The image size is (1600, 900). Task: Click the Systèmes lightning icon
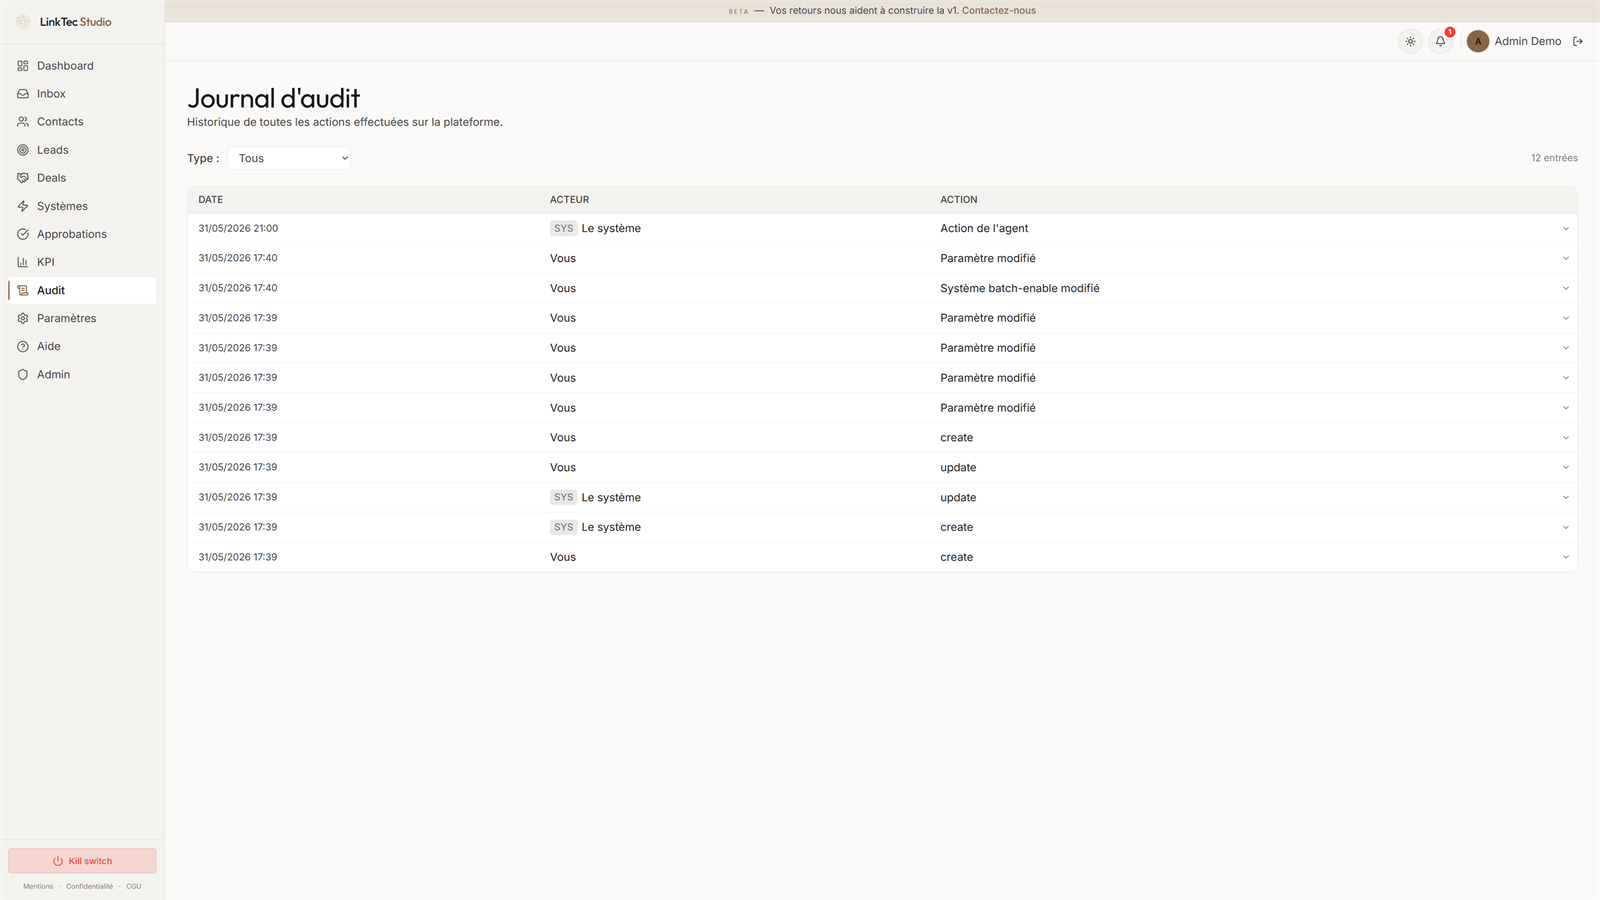pyautogui.click(x=23, y=206)
